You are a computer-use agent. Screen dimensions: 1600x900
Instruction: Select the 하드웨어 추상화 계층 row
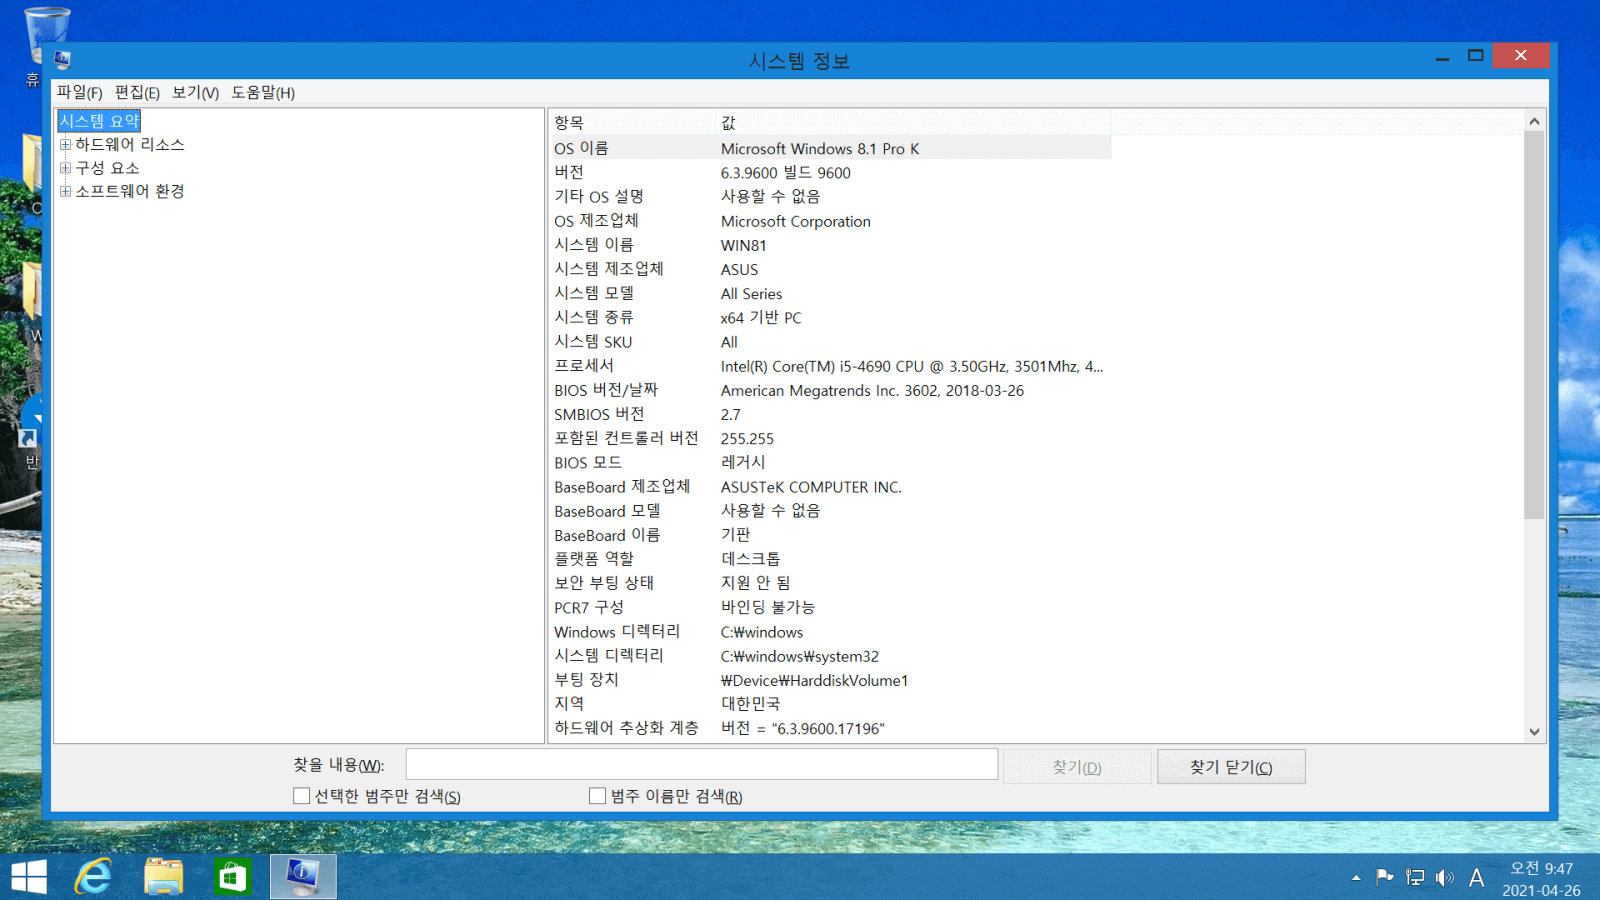coord(830,728)
